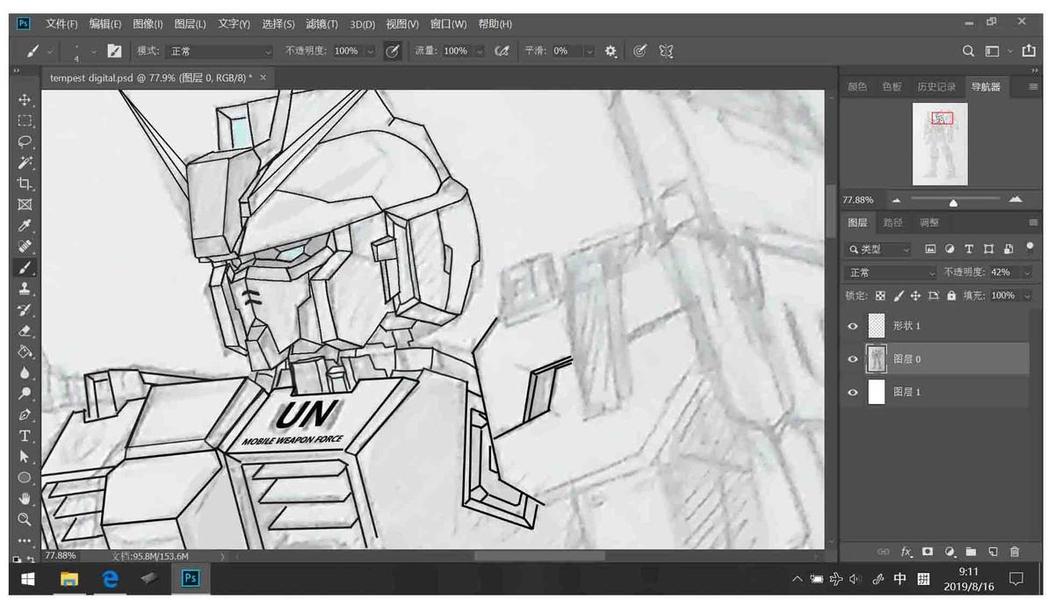Select the Move tool
The height and width of the screenshot is (600, 1054).
[x=25, y=99]
